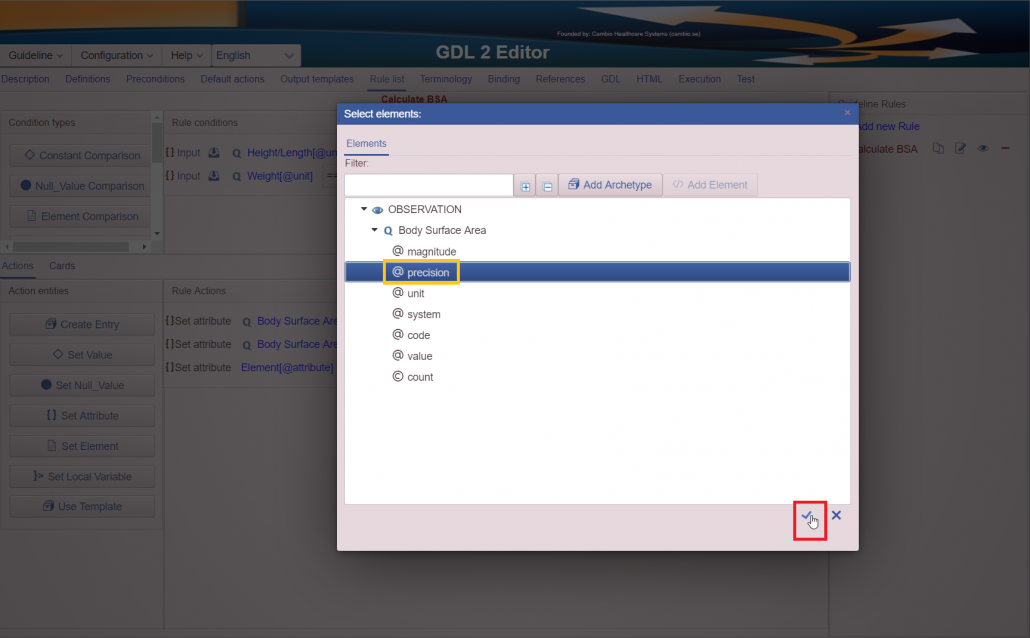
Task: Click the red minus icon to remove rule
Action: (1005, 149)
